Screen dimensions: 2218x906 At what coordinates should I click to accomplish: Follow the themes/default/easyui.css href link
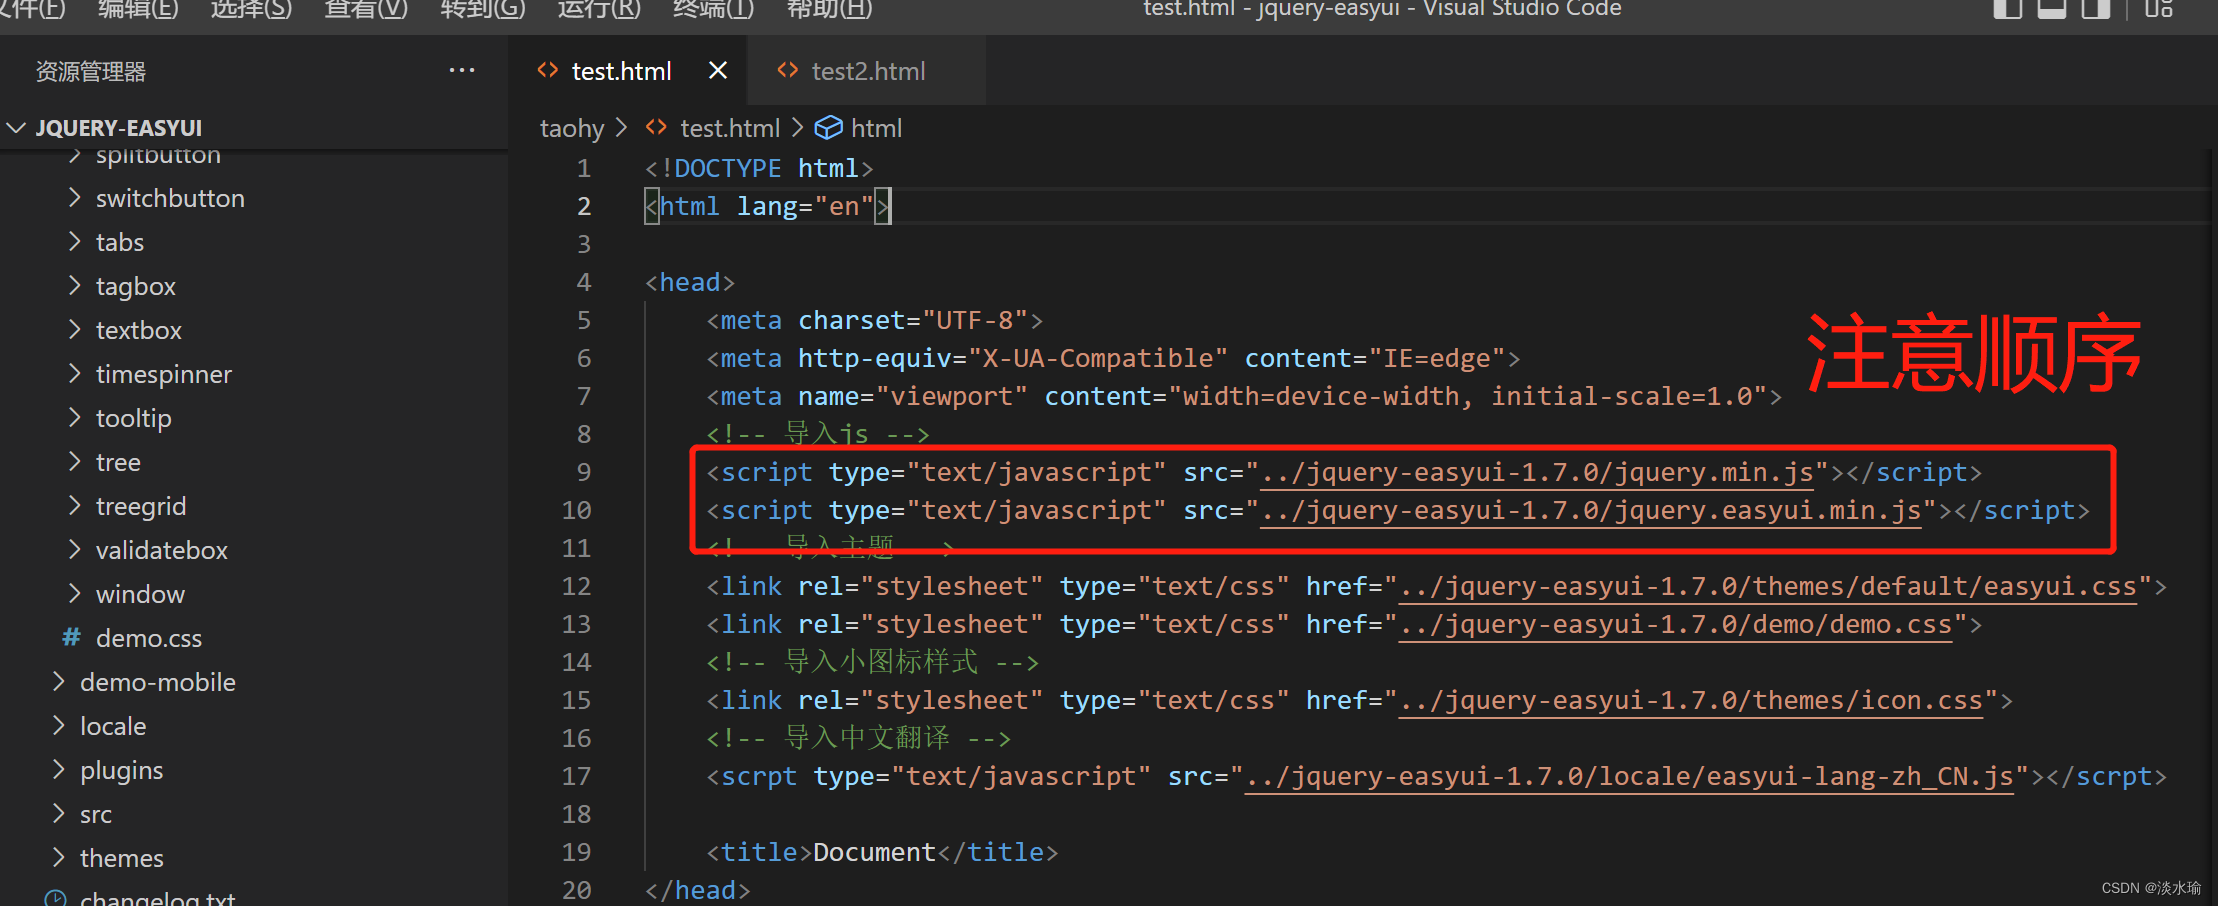coord(1768,587)
